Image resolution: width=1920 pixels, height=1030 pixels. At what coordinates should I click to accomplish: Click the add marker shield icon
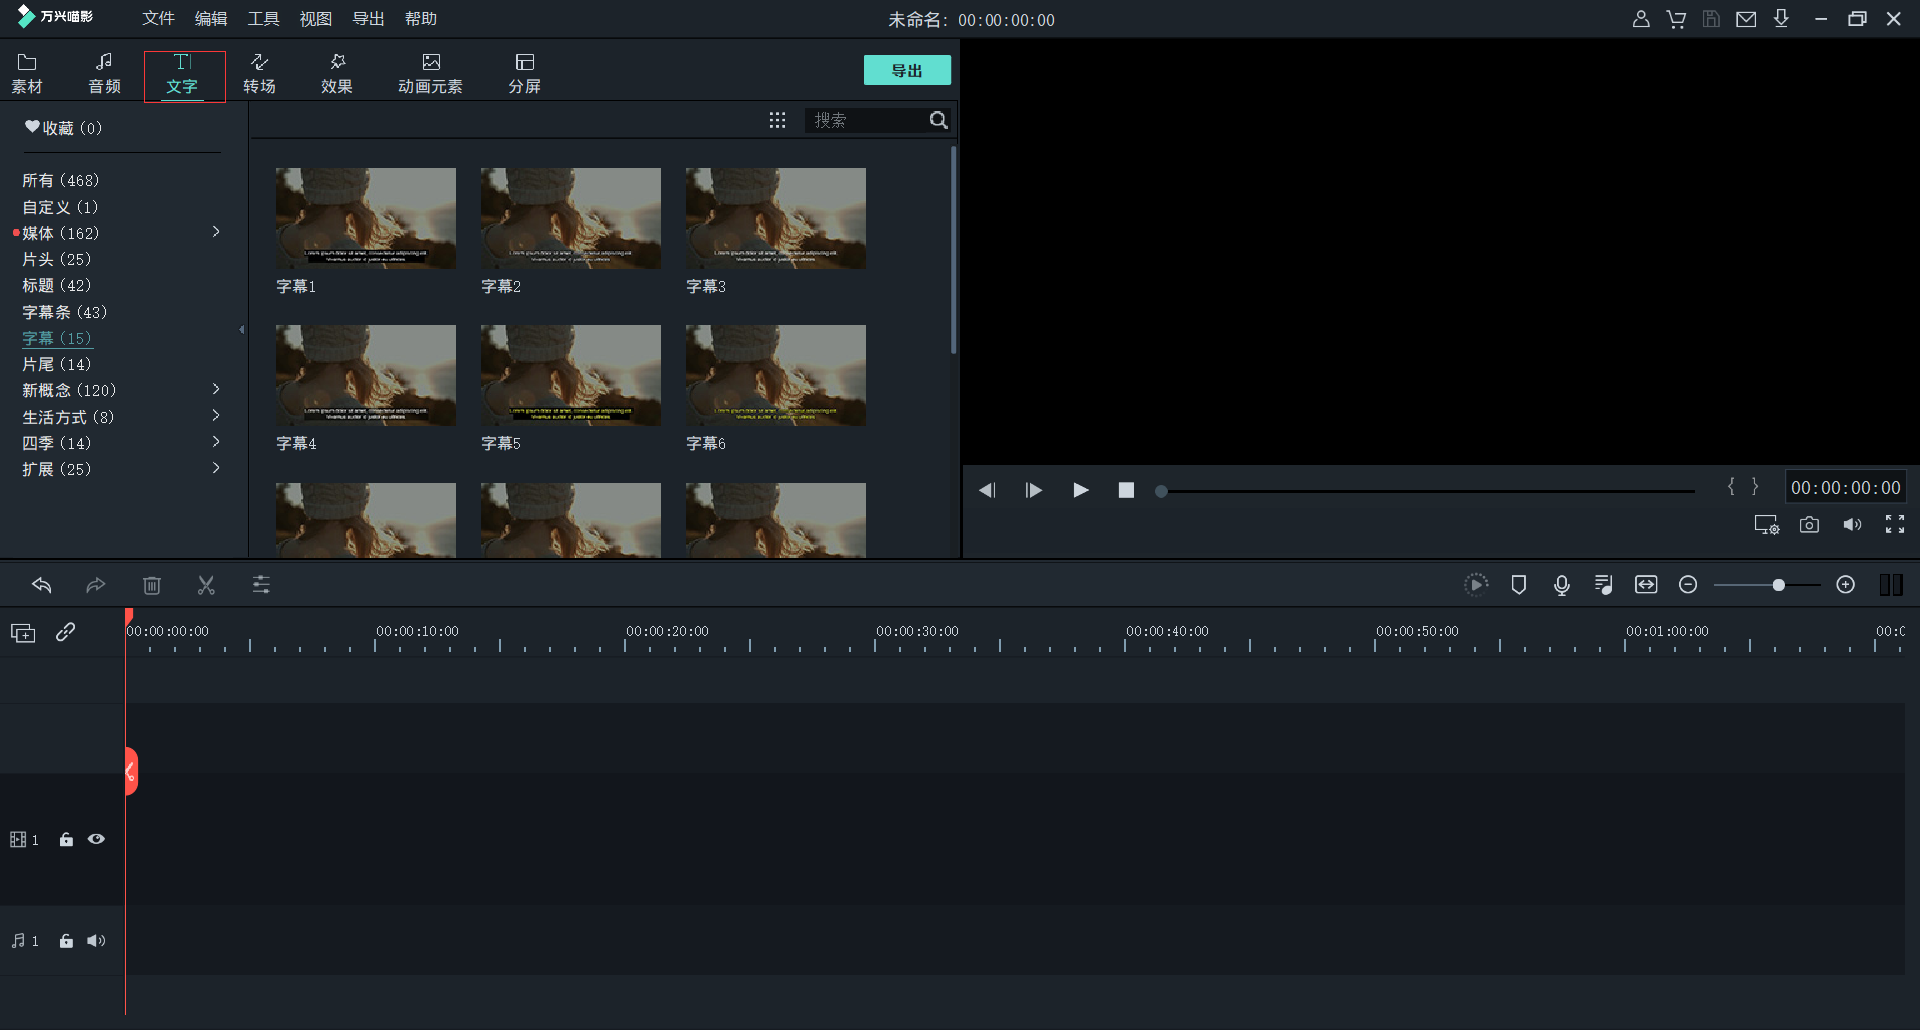pyautogui.click(x=1518, y=585)
